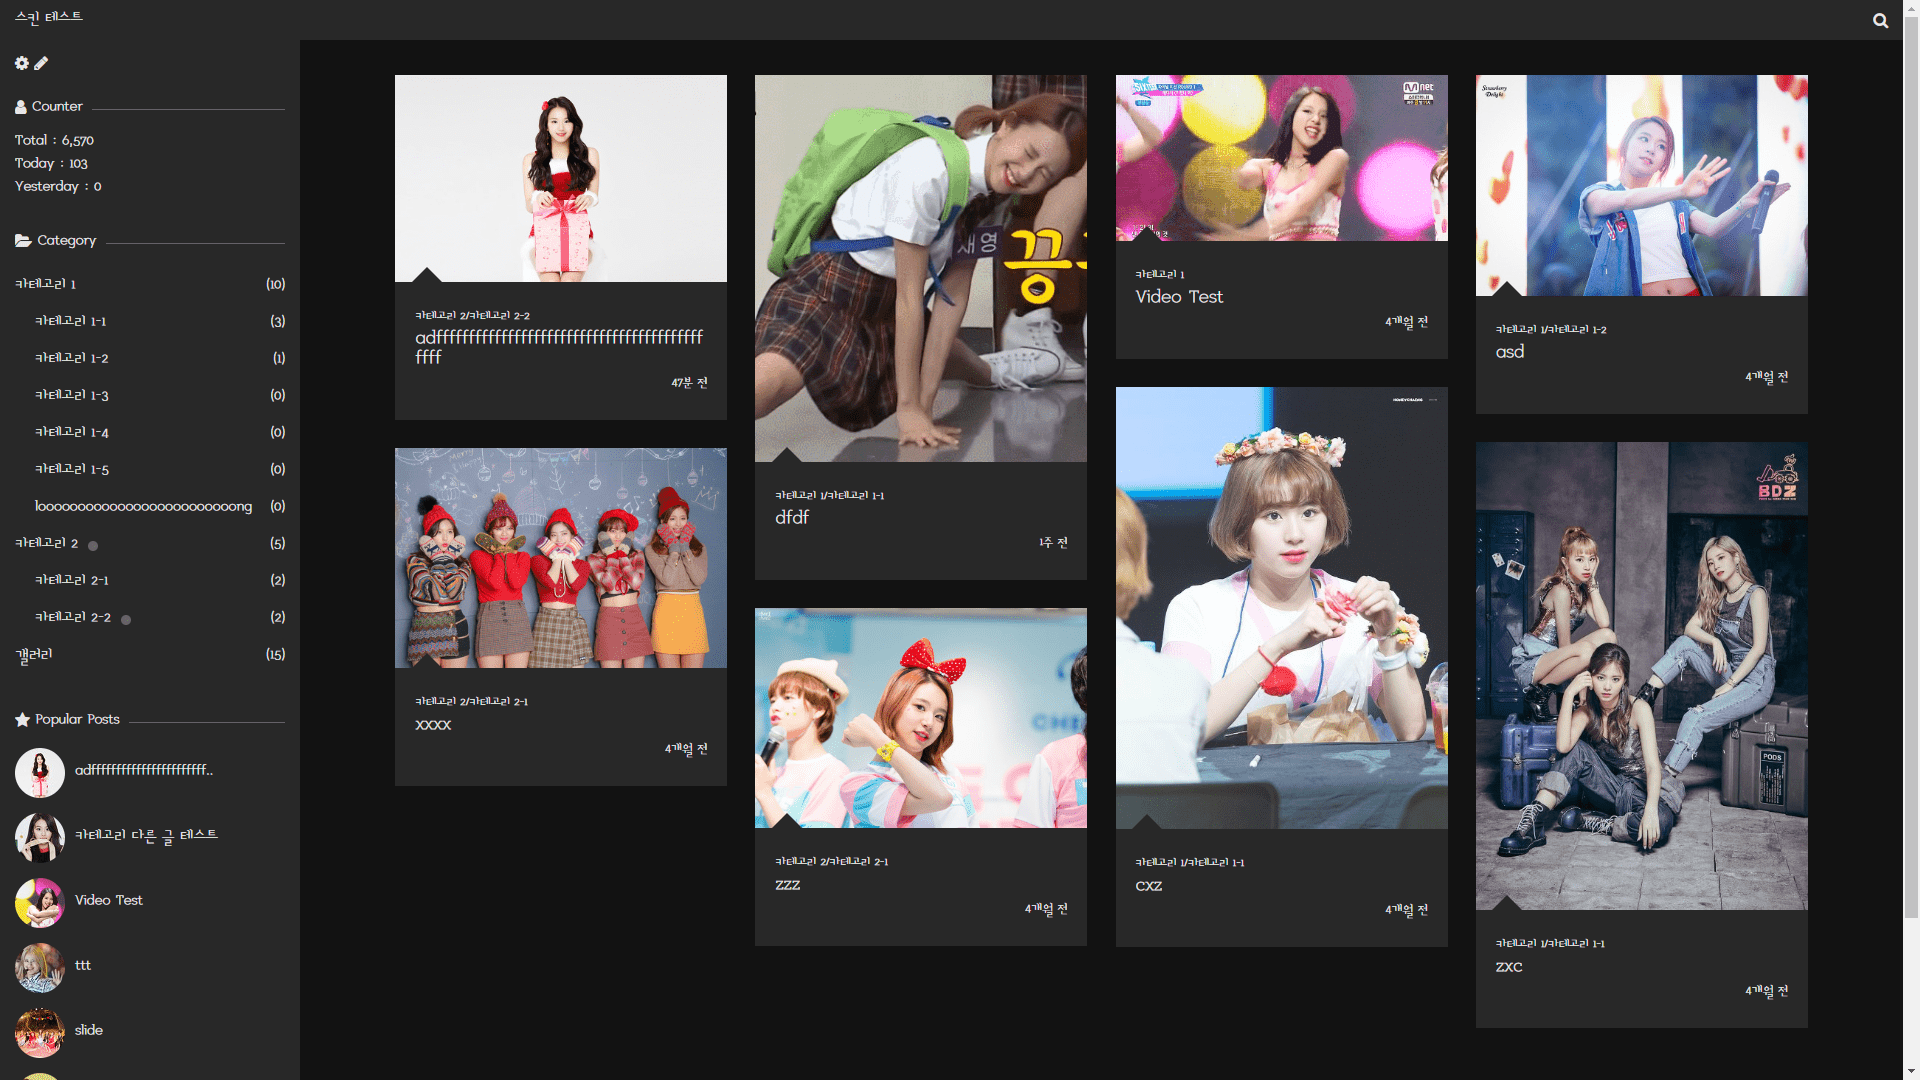Click the pencil write-post icon
The width and height of the screenshot is (1920, 1080).
tap(41, 63)
